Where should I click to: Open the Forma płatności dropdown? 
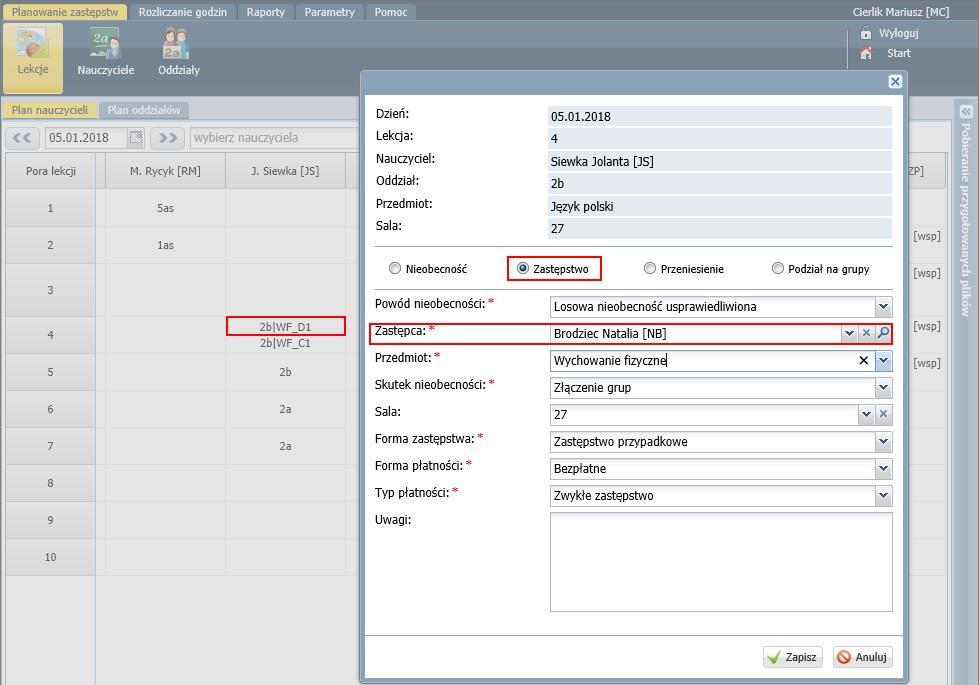[x=883, y=468]
